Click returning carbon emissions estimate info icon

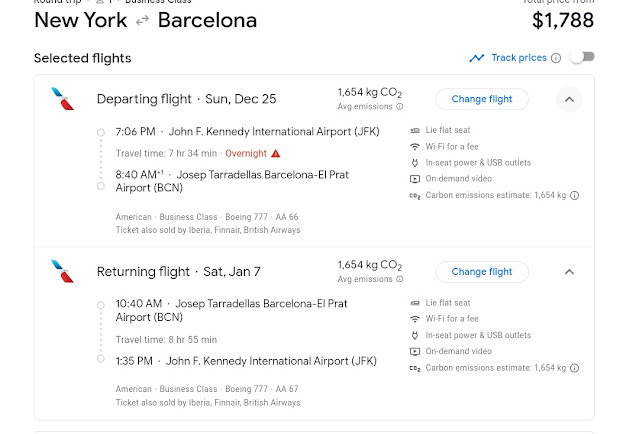574,369
